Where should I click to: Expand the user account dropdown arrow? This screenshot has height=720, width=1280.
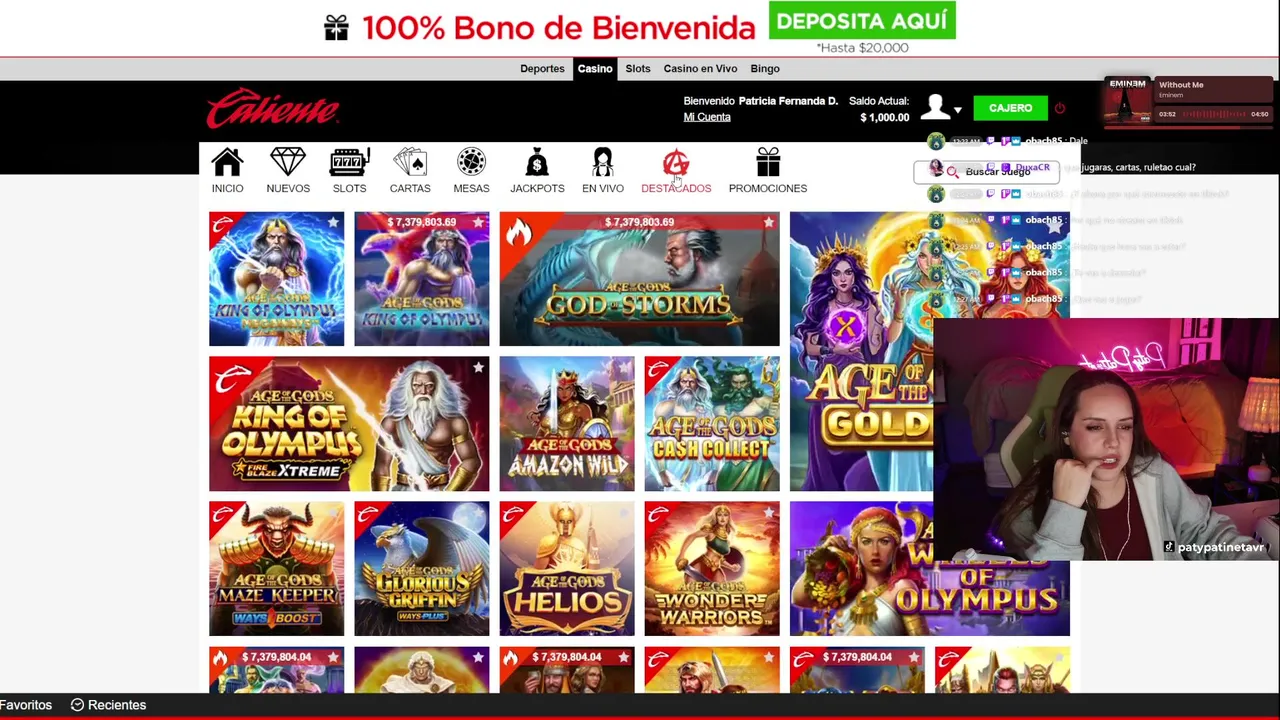pos(957,110)
